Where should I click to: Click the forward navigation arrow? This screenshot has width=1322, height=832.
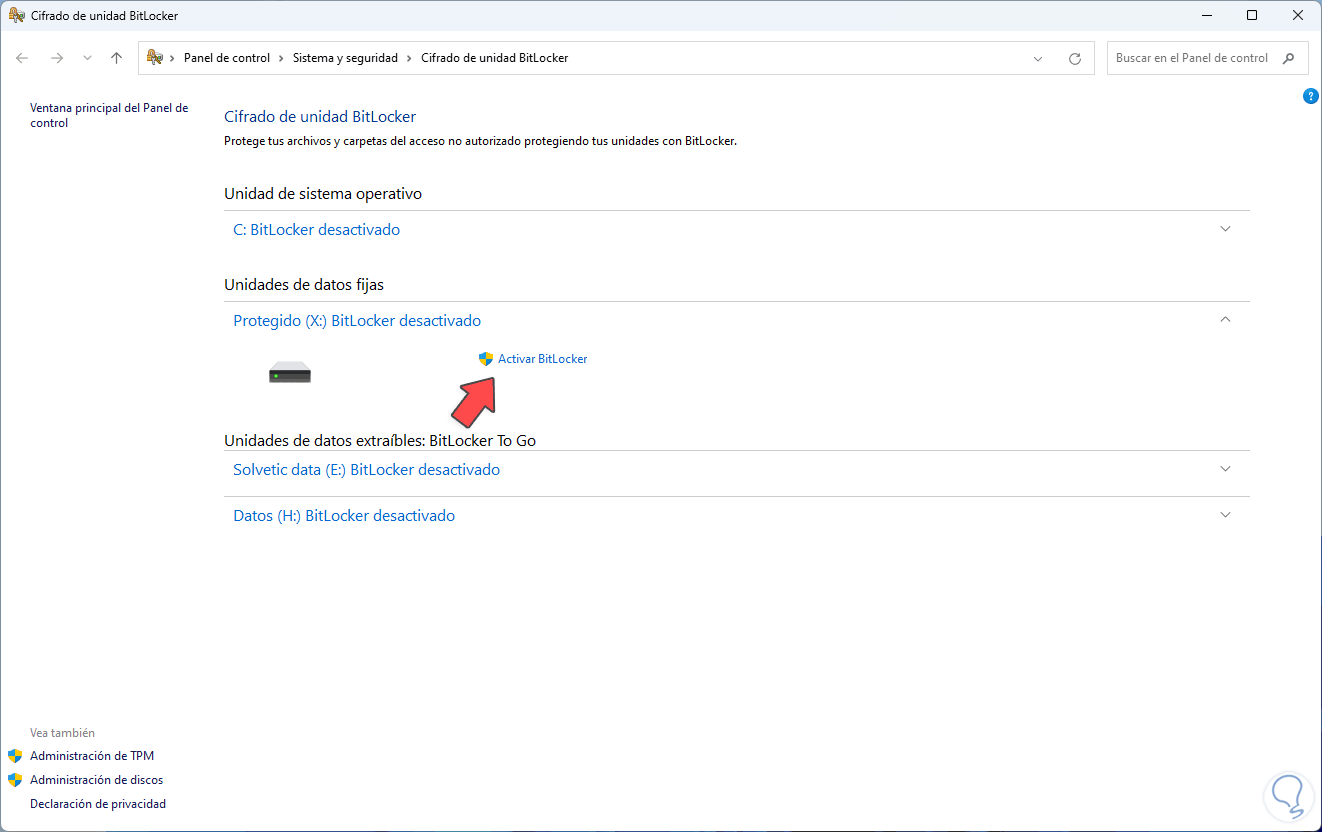(57, 58)
